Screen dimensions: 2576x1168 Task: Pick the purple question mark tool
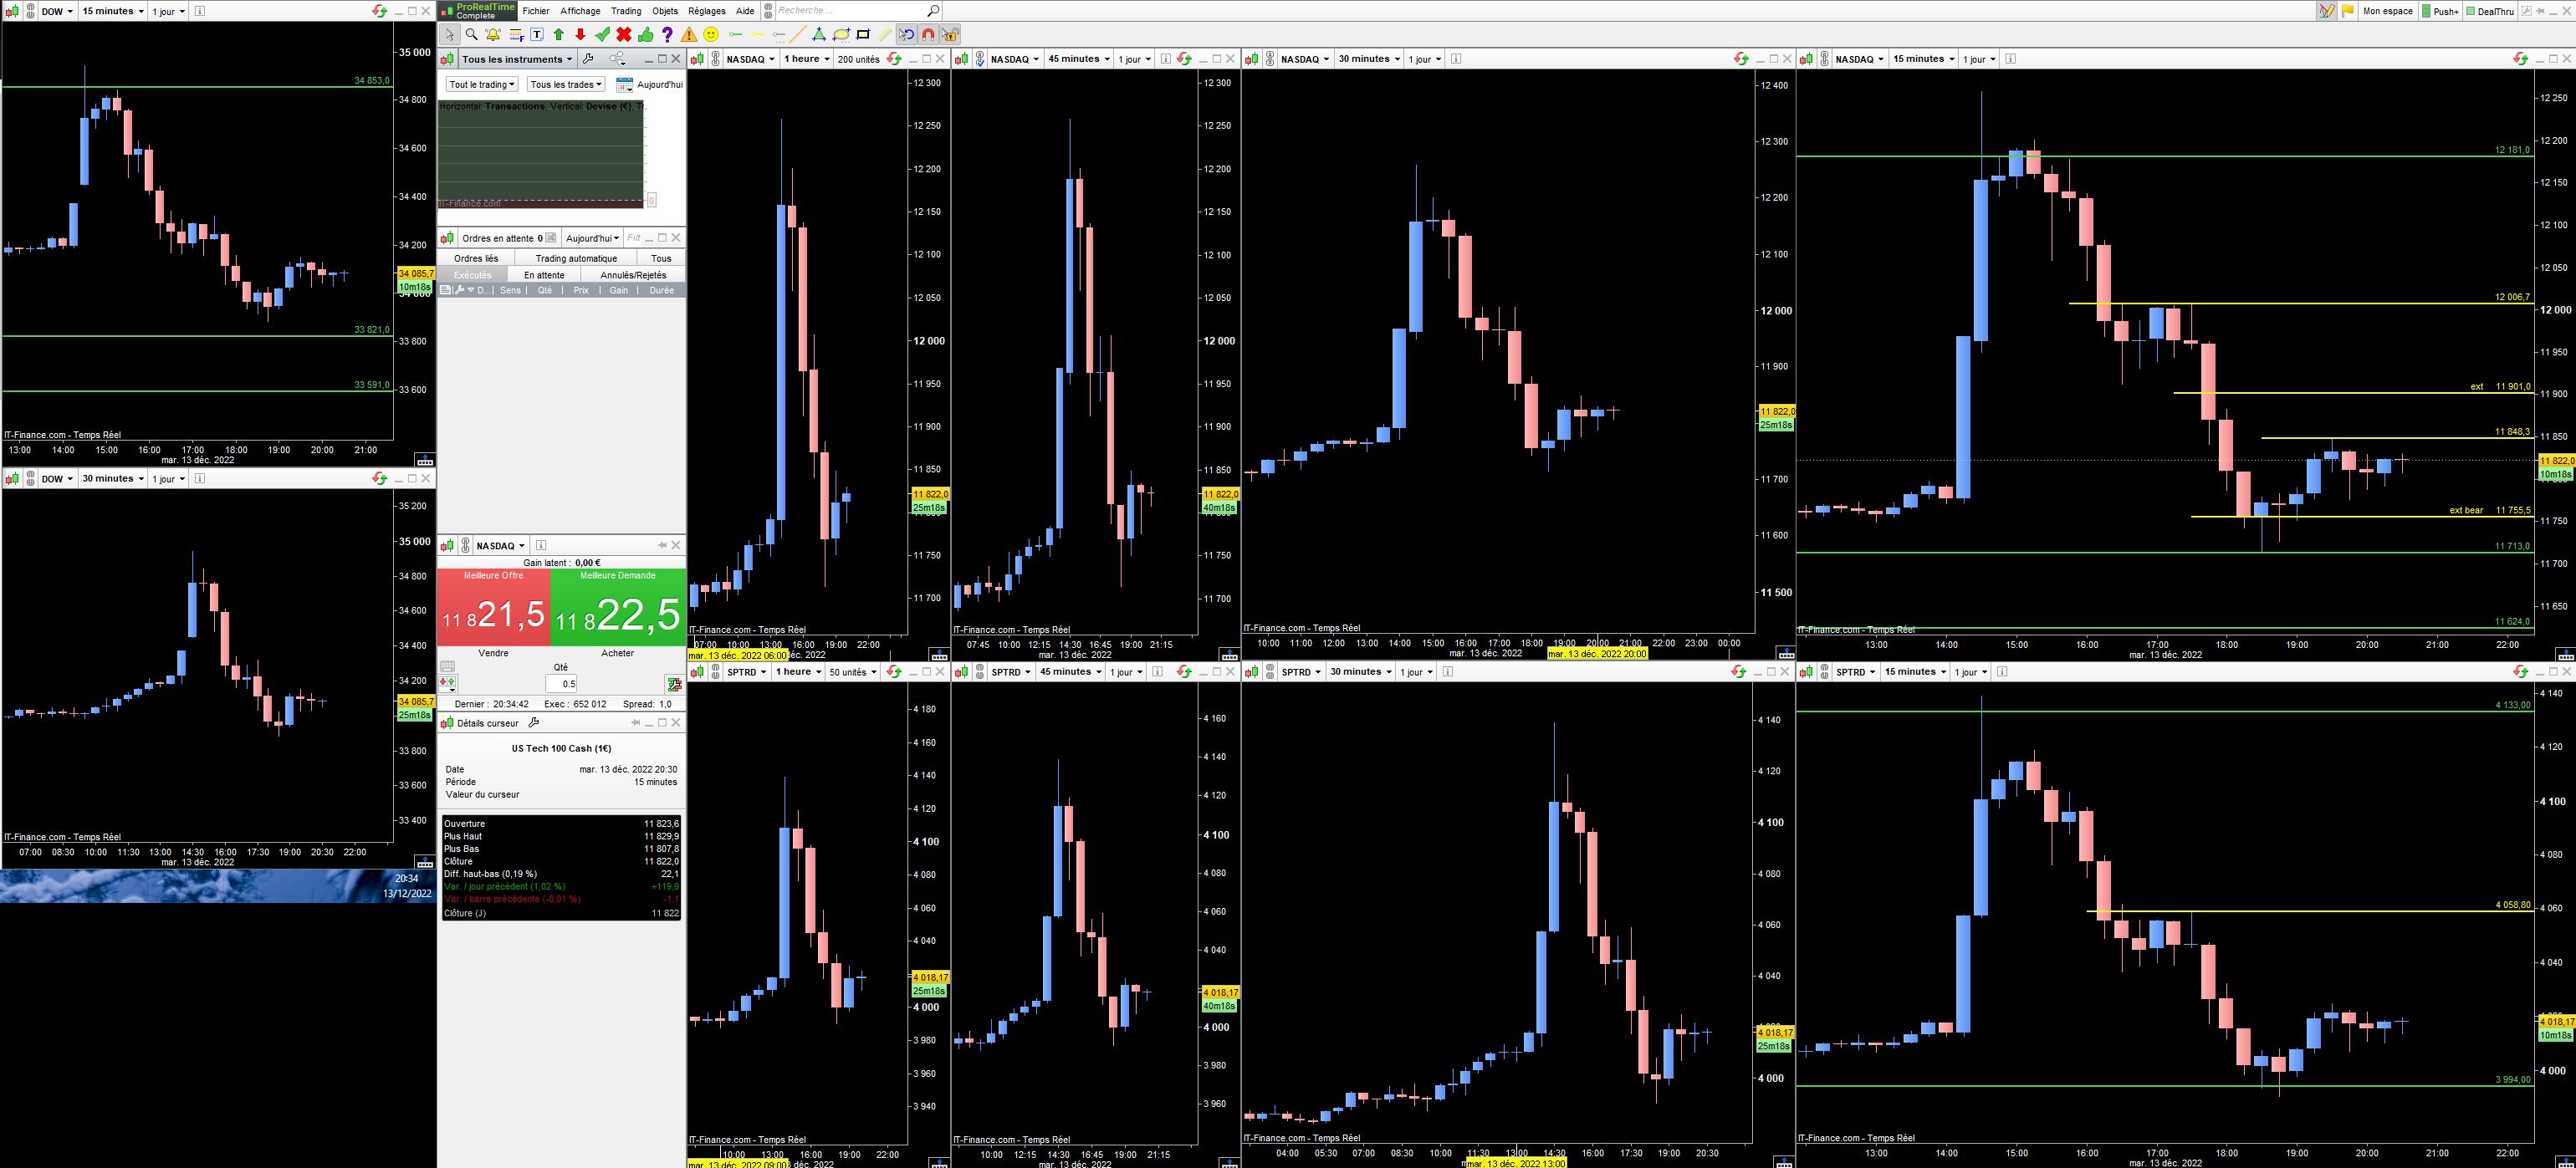[667, 35]
